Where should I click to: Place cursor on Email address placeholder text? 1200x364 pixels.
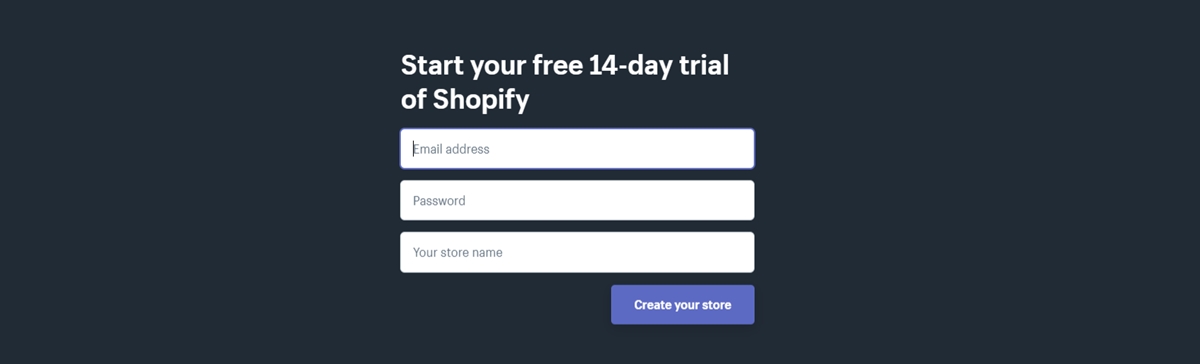452,149
